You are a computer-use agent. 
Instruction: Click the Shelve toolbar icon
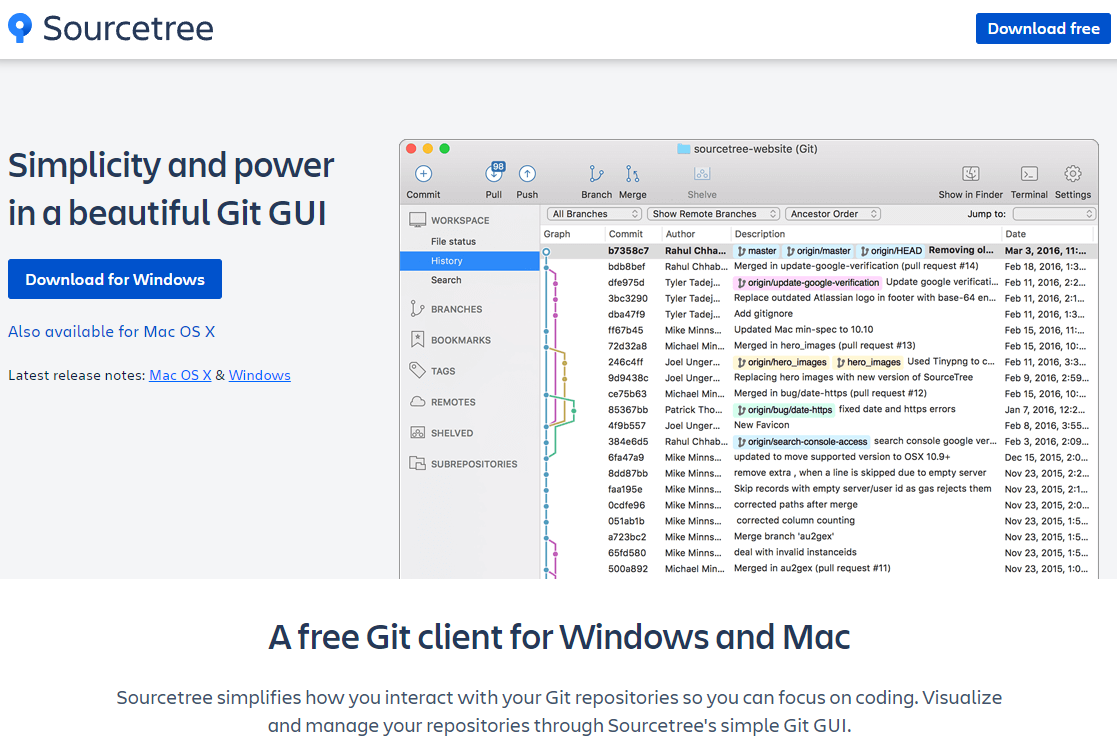(x=702, y=174)
